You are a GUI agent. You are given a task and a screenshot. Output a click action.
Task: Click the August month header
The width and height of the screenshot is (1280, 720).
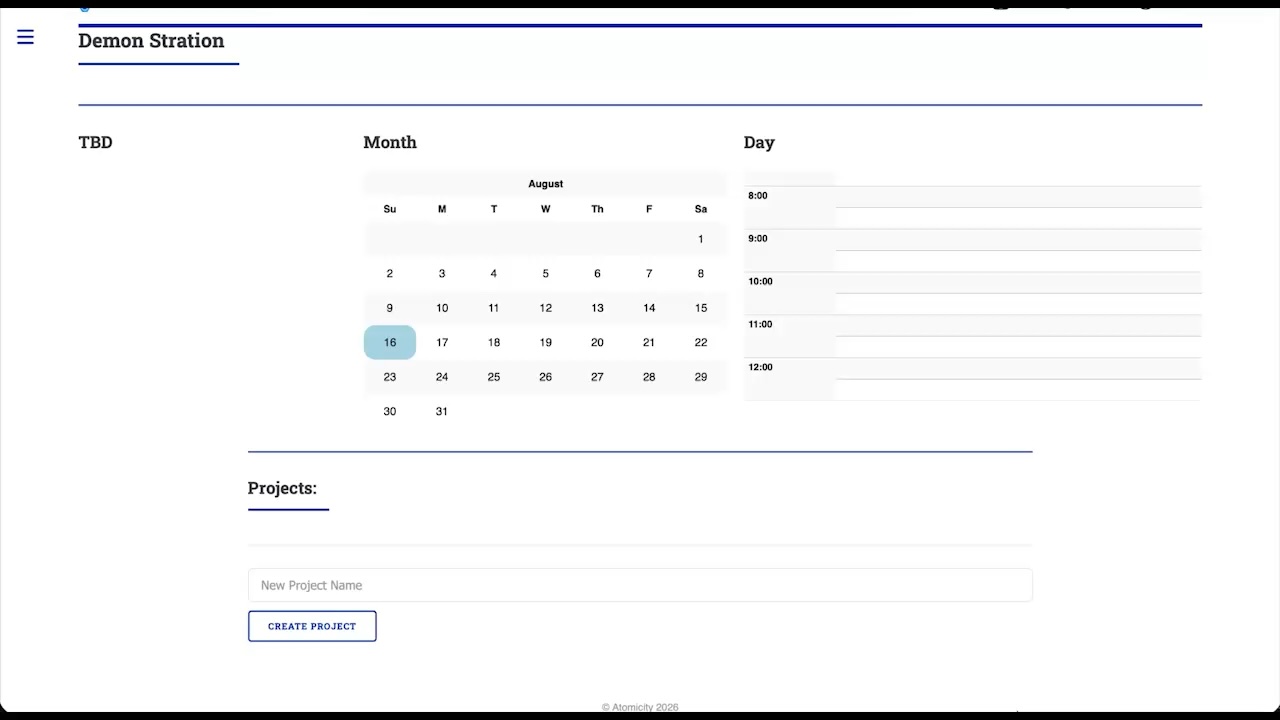[x=545, y=184]
